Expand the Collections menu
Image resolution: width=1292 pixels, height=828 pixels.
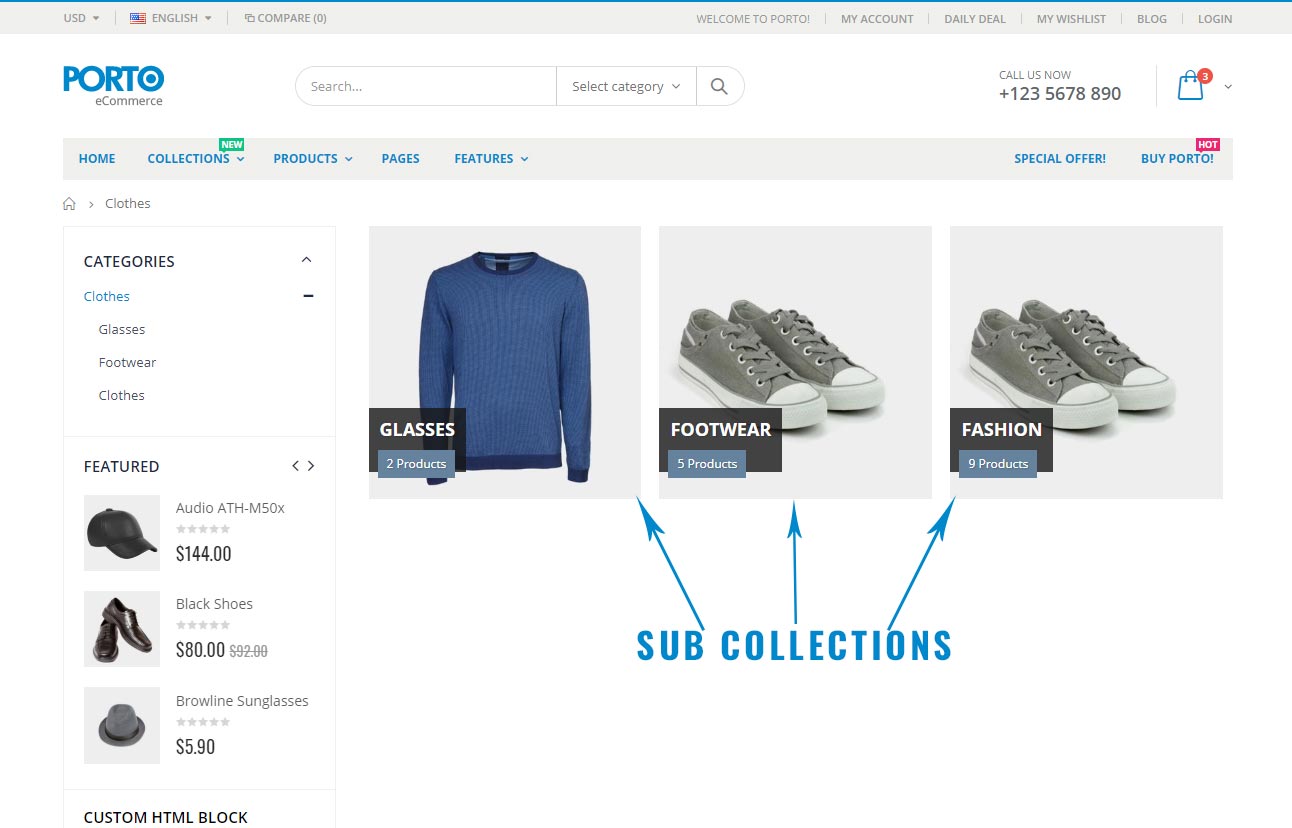[195, 159]
